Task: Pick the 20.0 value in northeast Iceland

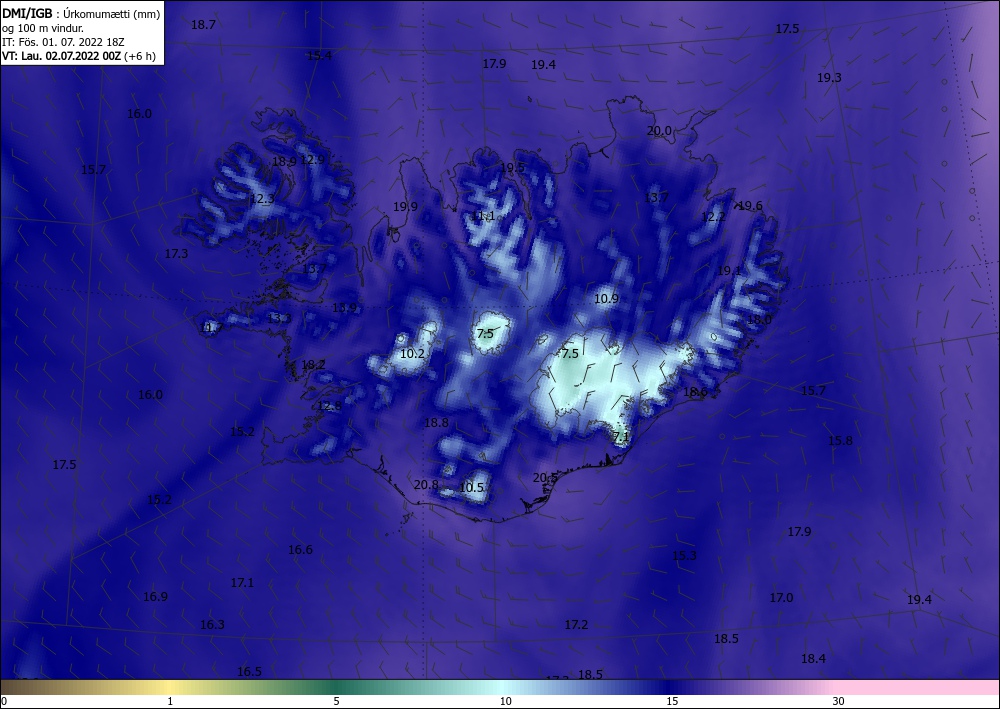Action: click(659, 131)
